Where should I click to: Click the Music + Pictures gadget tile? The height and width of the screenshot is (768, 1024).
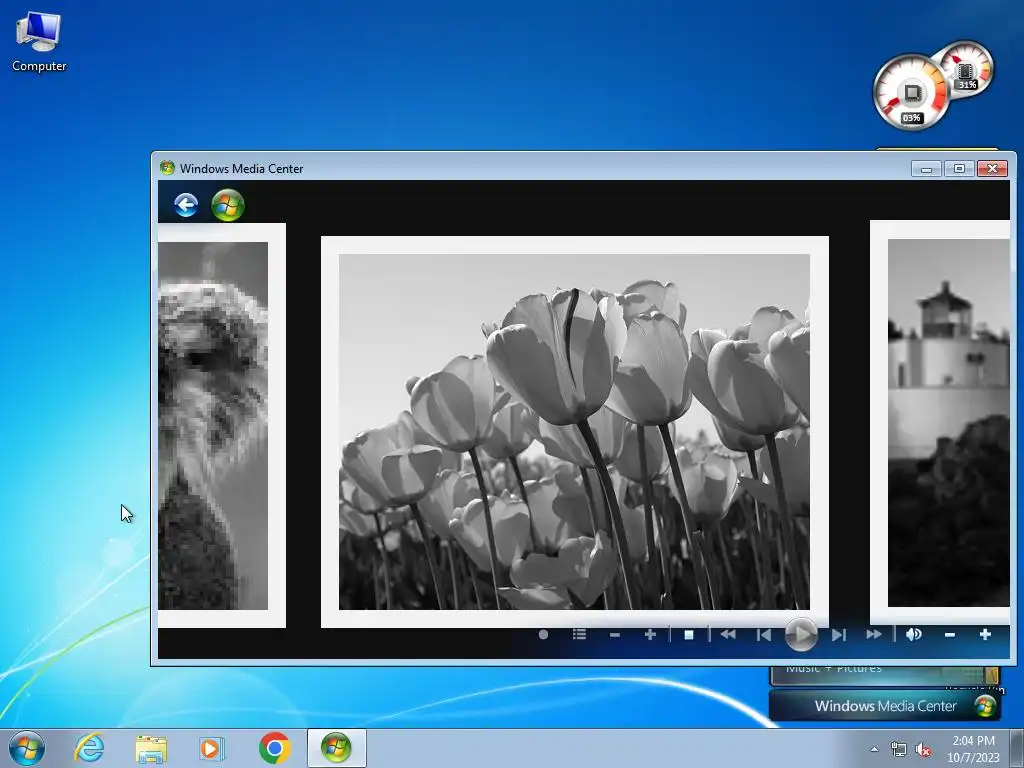click(x=885, y=675)
